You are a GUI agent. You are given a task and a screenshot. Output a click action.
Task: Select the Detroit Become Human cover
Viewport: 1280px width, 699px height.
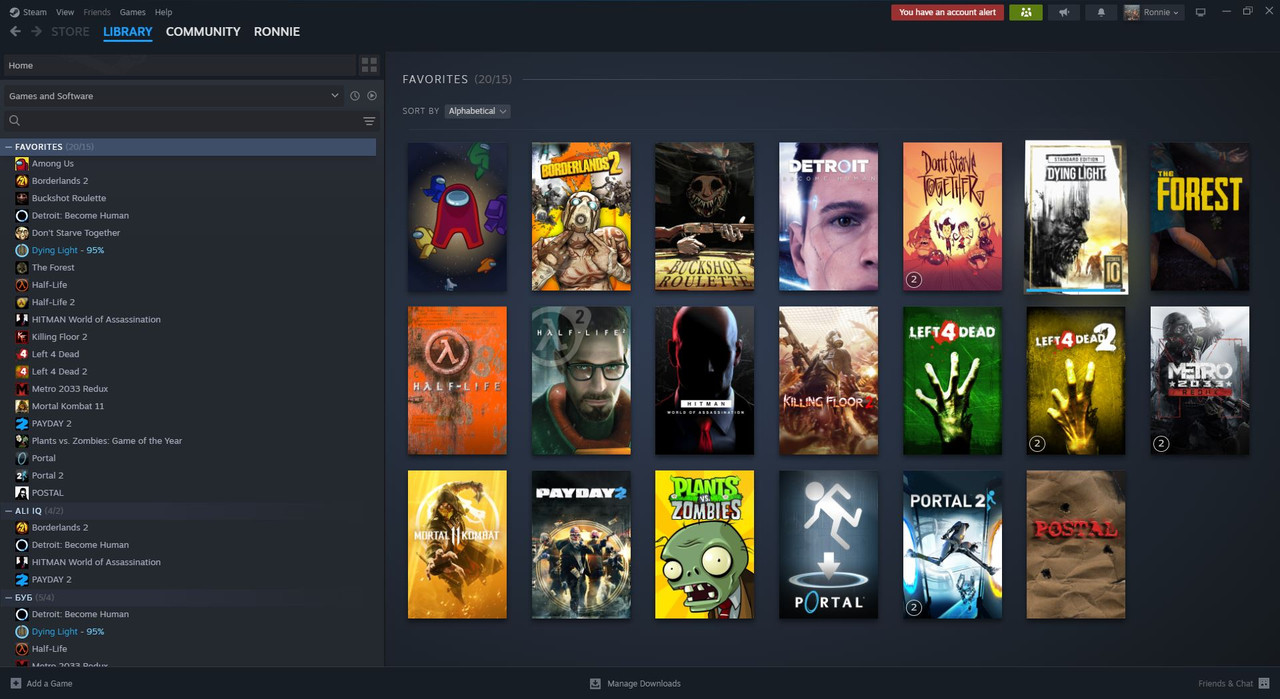coord(828,216)
